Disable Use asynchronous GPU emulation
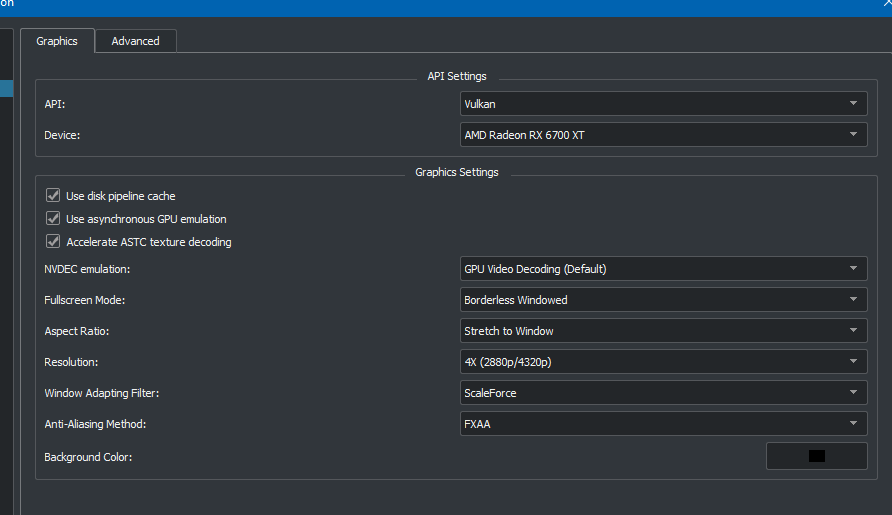This screenshot has width=892, height=515. (53, 219)
